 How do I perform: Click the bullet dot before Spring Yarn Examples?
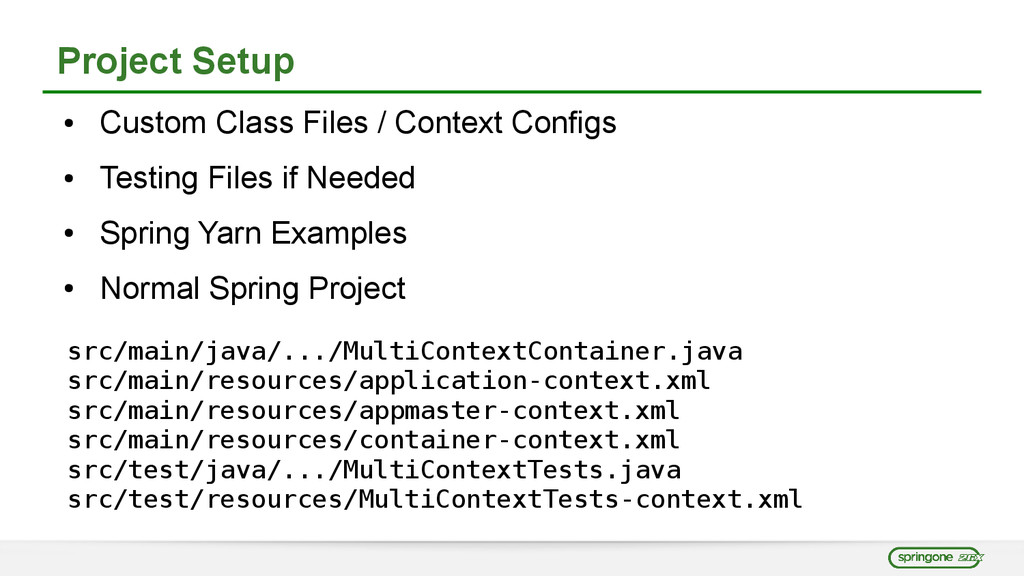pos(69,235)
